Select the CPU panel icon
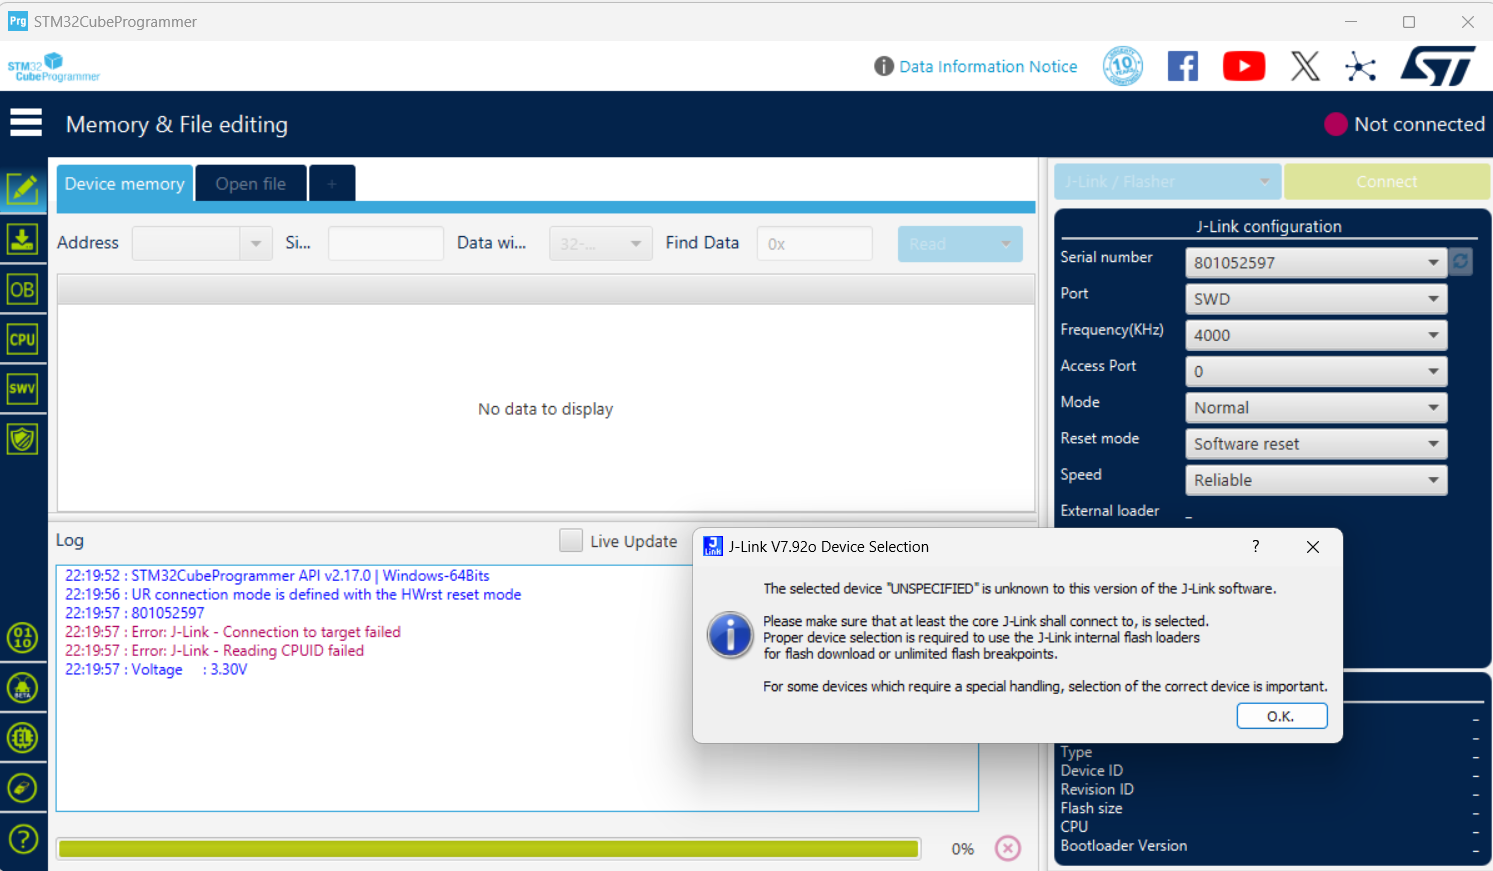 pos(24,338)
